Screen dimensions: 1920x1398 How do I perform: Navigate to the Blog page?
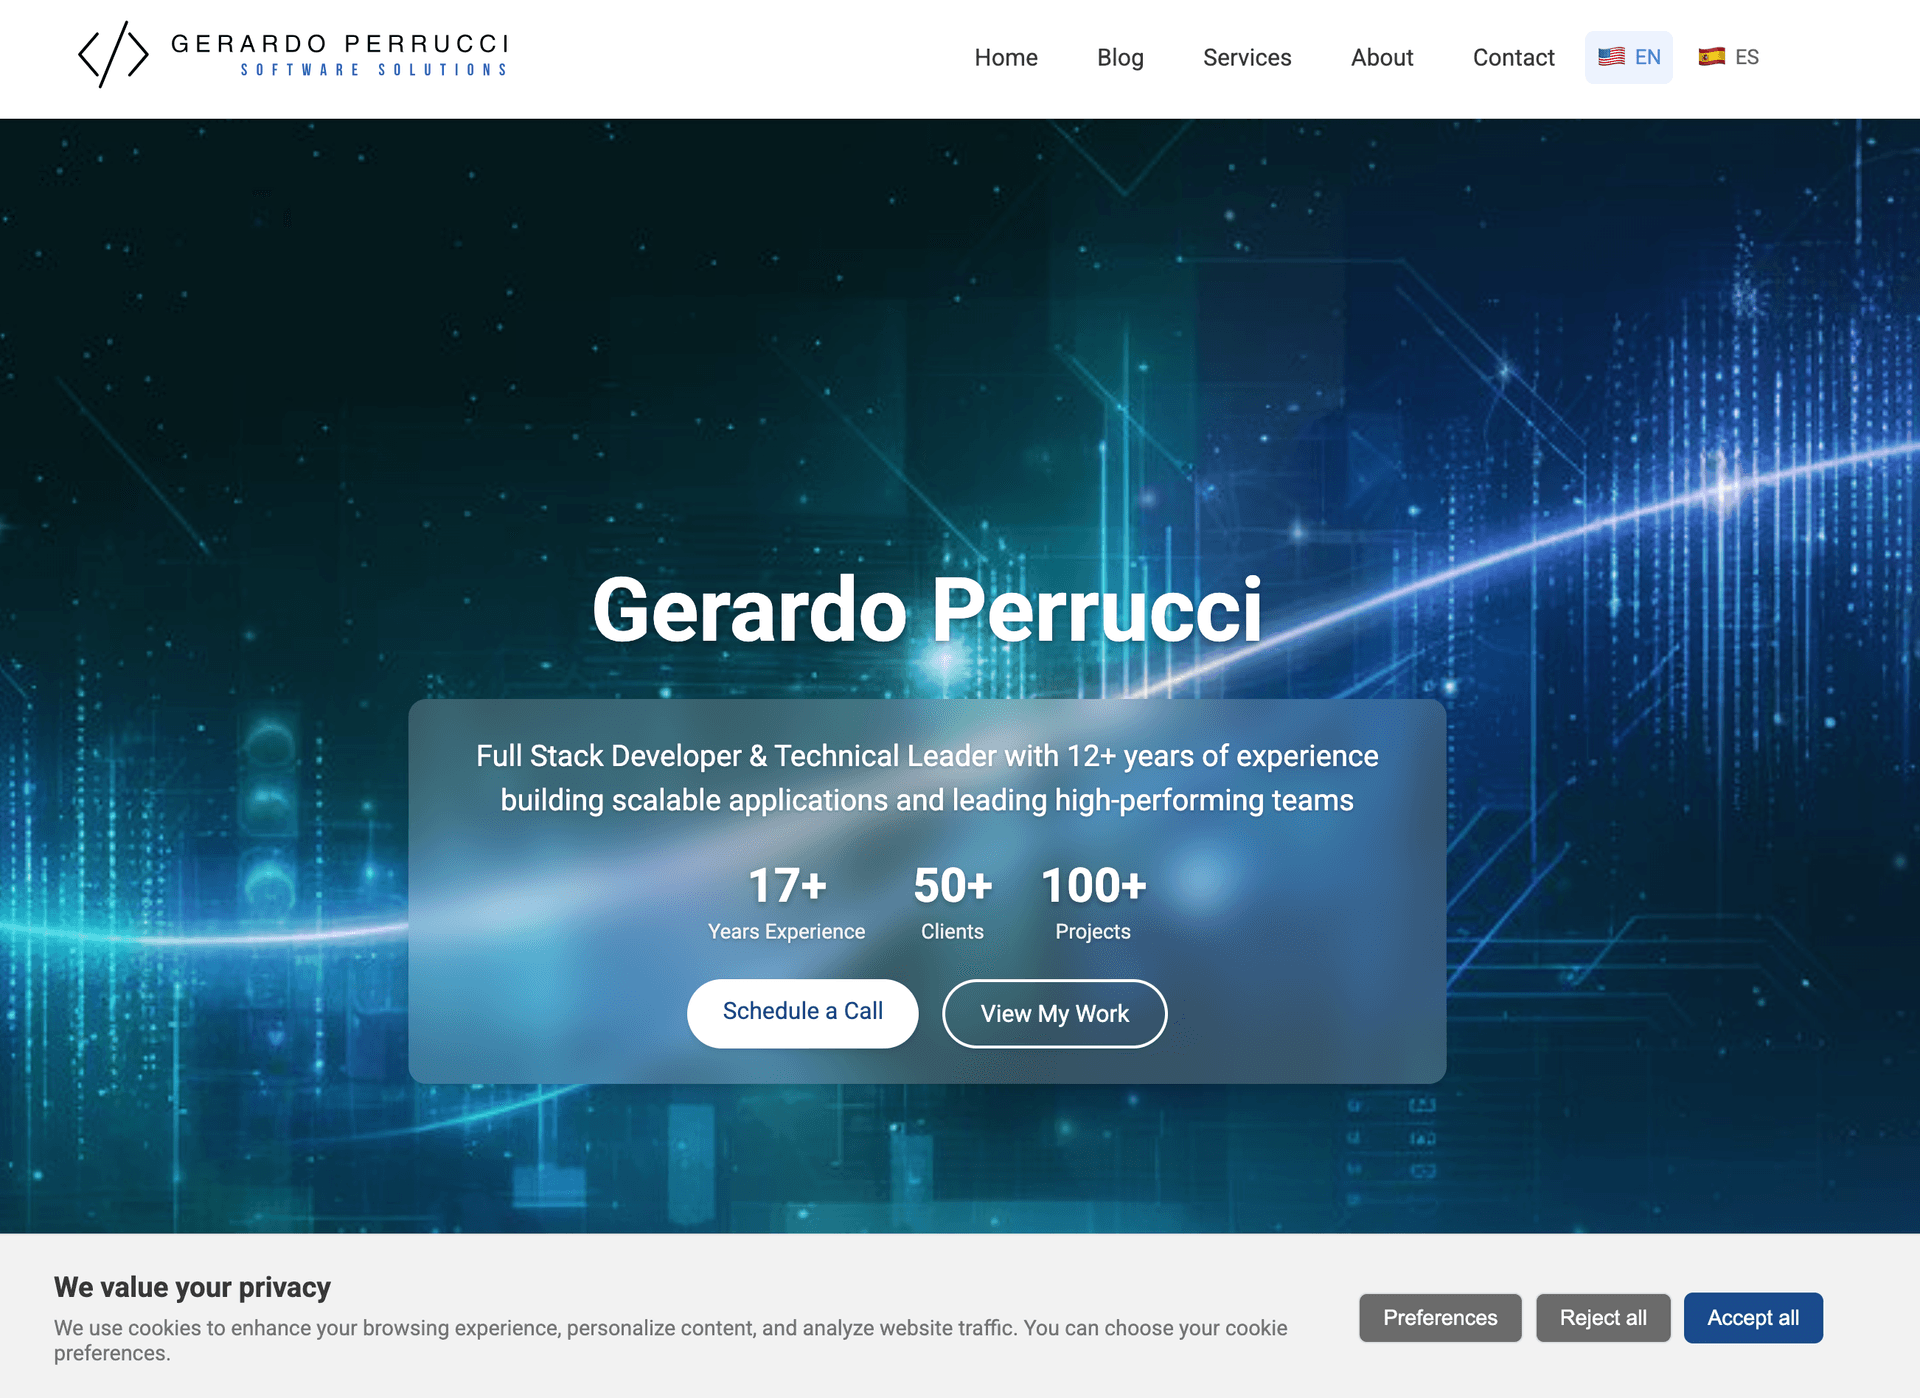tap(1120, 57)
